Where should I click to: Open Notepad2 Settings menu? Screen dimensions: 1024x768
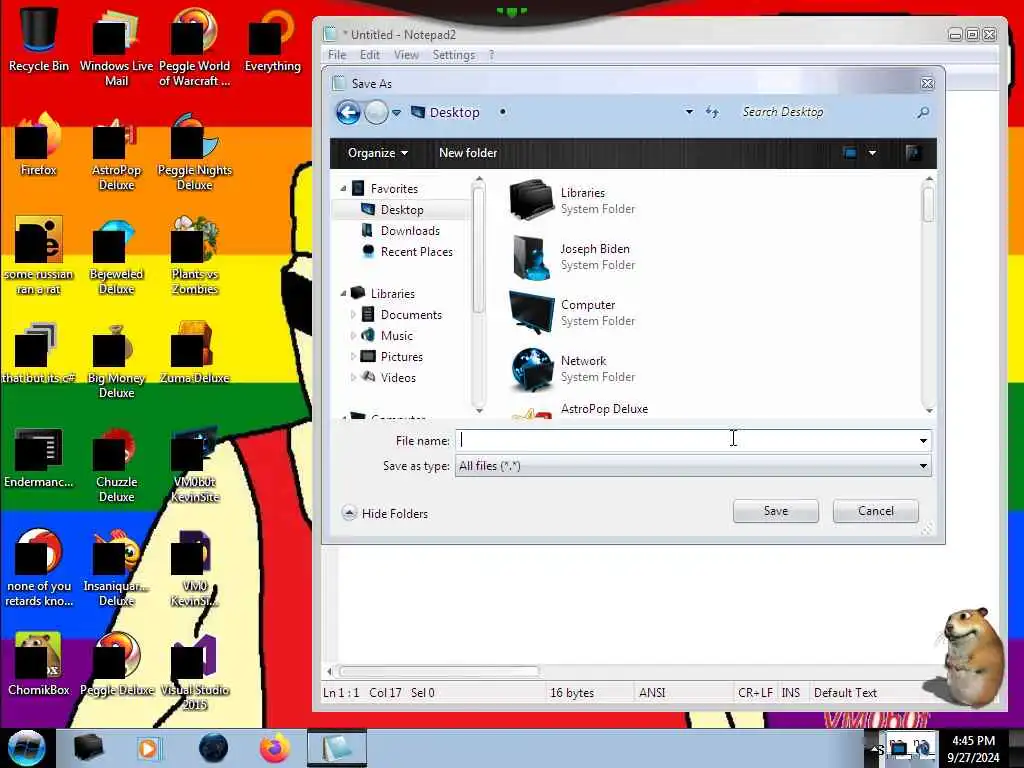tap(453, 55)
